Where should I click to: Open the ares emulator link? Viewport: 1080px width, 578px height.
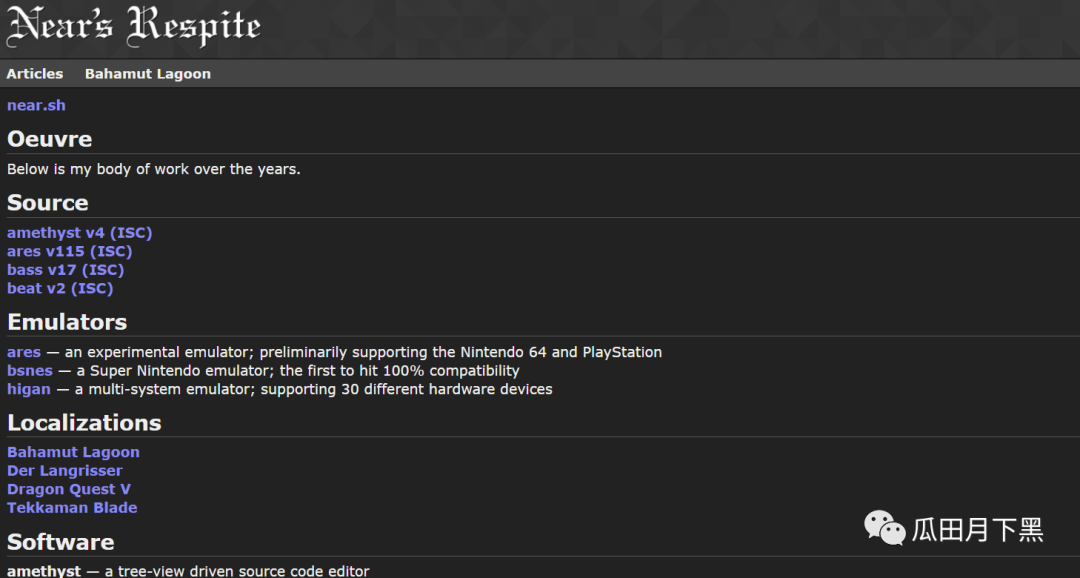[x=23, y=352]
